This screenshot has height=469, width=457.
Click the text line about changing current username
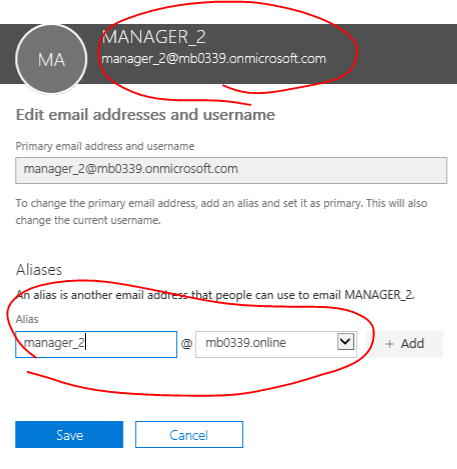pos(88,220)
